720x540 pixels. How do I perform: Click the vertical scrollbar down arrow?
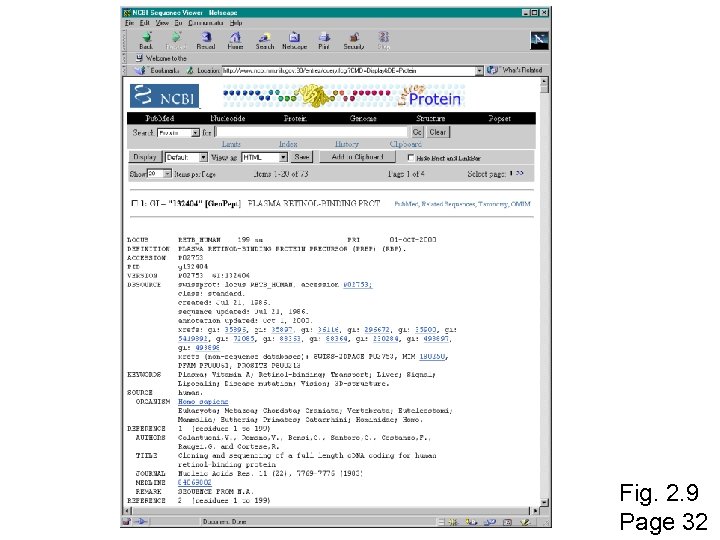pos(544,502)
